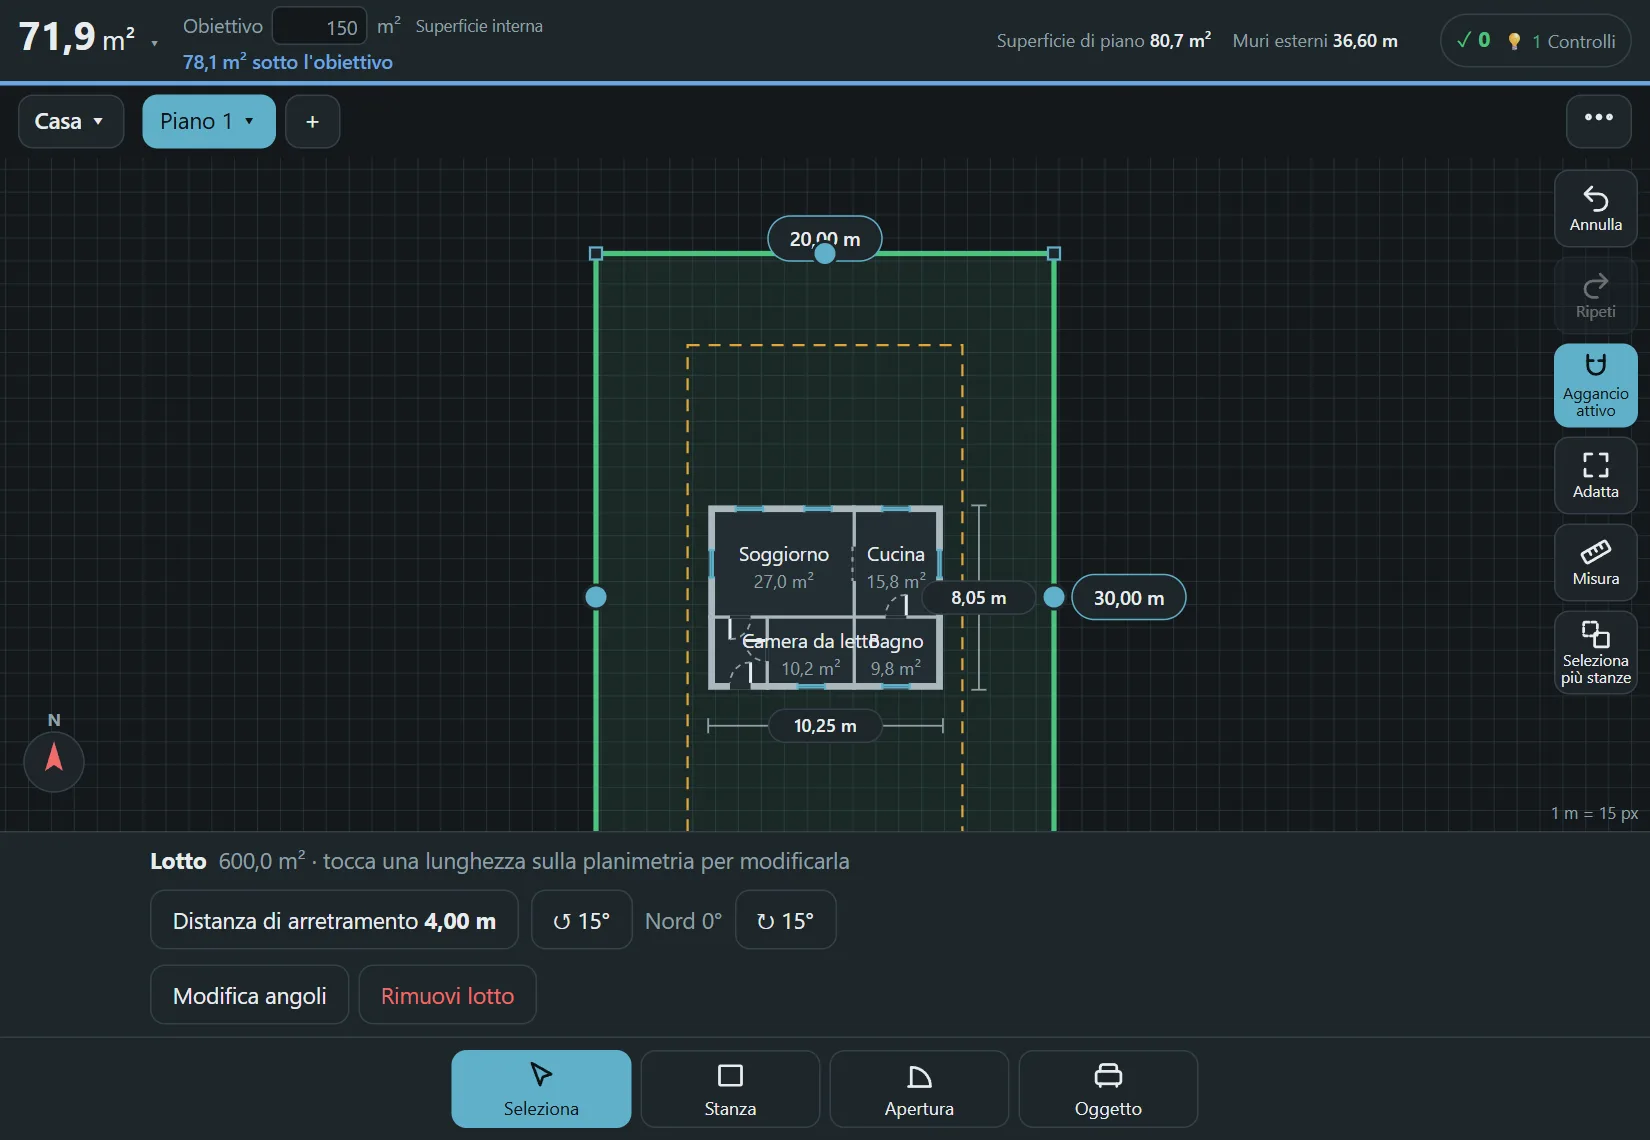This screenshot has width=1650, height=1140.
Task: Open the Casa dropdown
Action: pos(71,121)
